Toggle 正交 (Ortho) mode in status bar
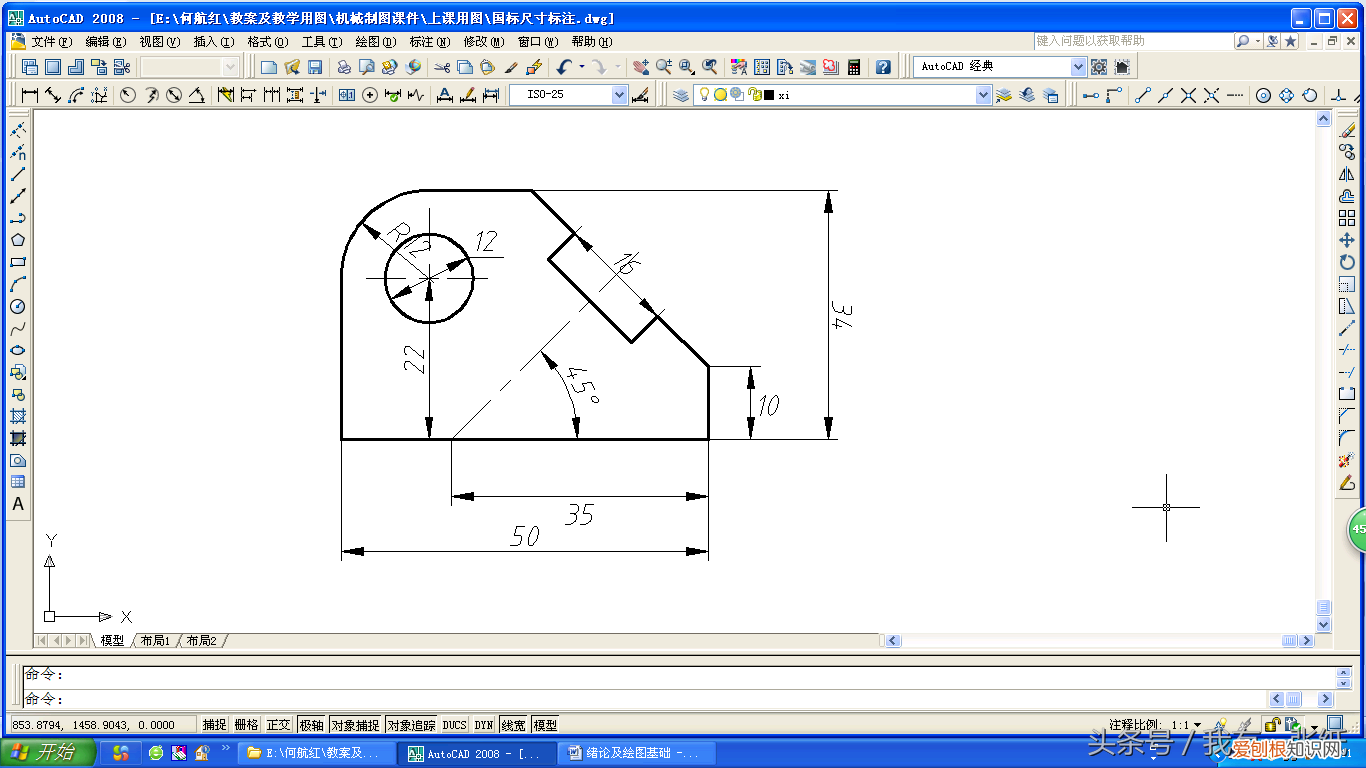Viewport: 1366px width, 768px height. pyautogui.click(x=279, y=725)
